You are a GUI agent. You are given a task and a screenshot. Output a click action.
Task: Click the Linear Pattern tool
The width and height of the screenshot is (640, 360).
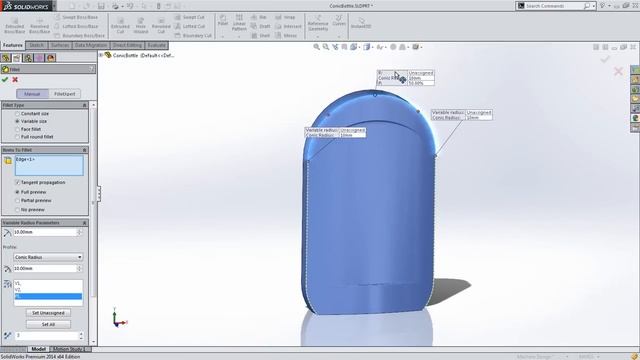coord(239,22)
